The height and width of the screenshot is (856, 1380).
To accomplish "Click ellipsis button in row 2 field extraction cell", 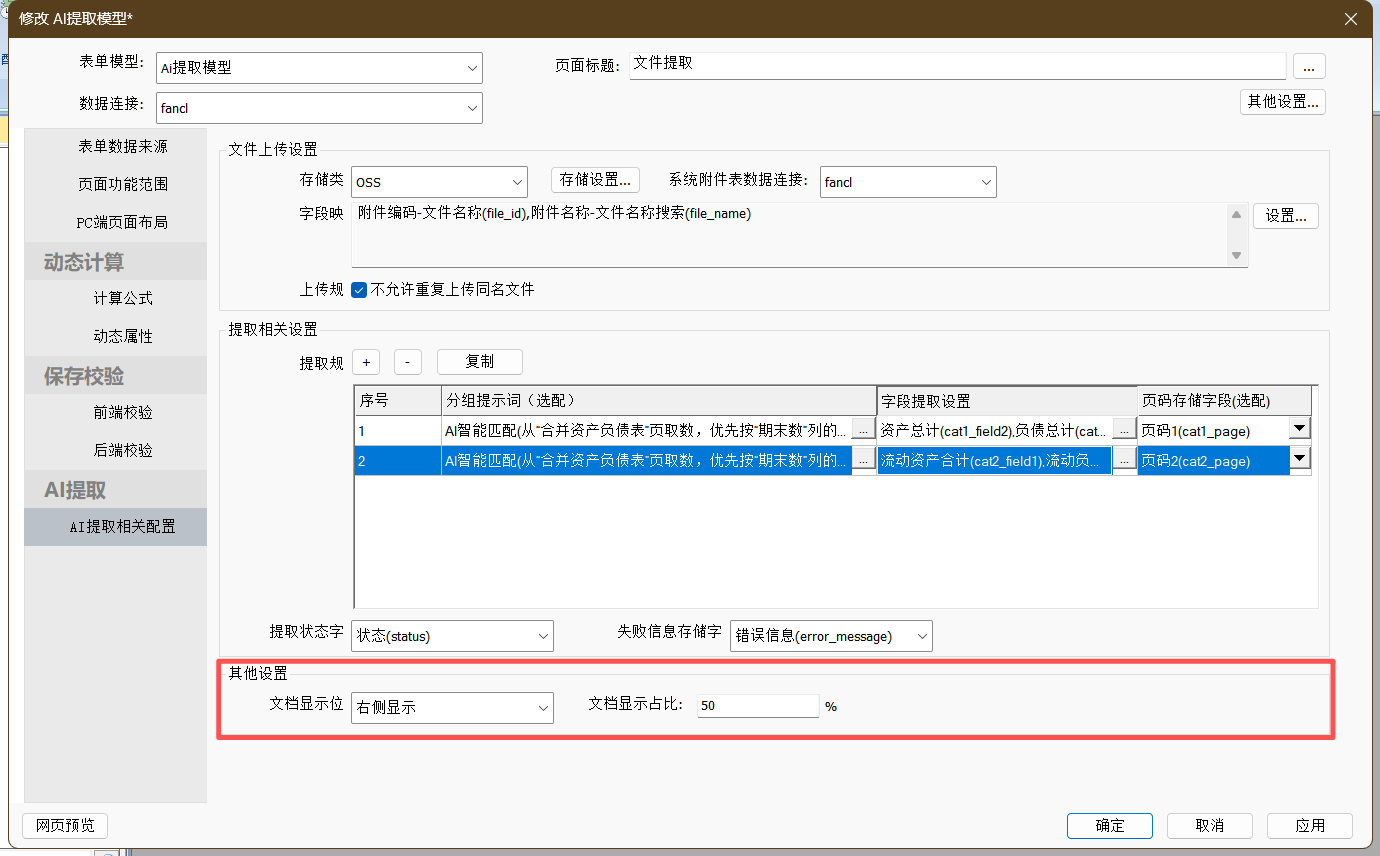I will coord(1124,460).
